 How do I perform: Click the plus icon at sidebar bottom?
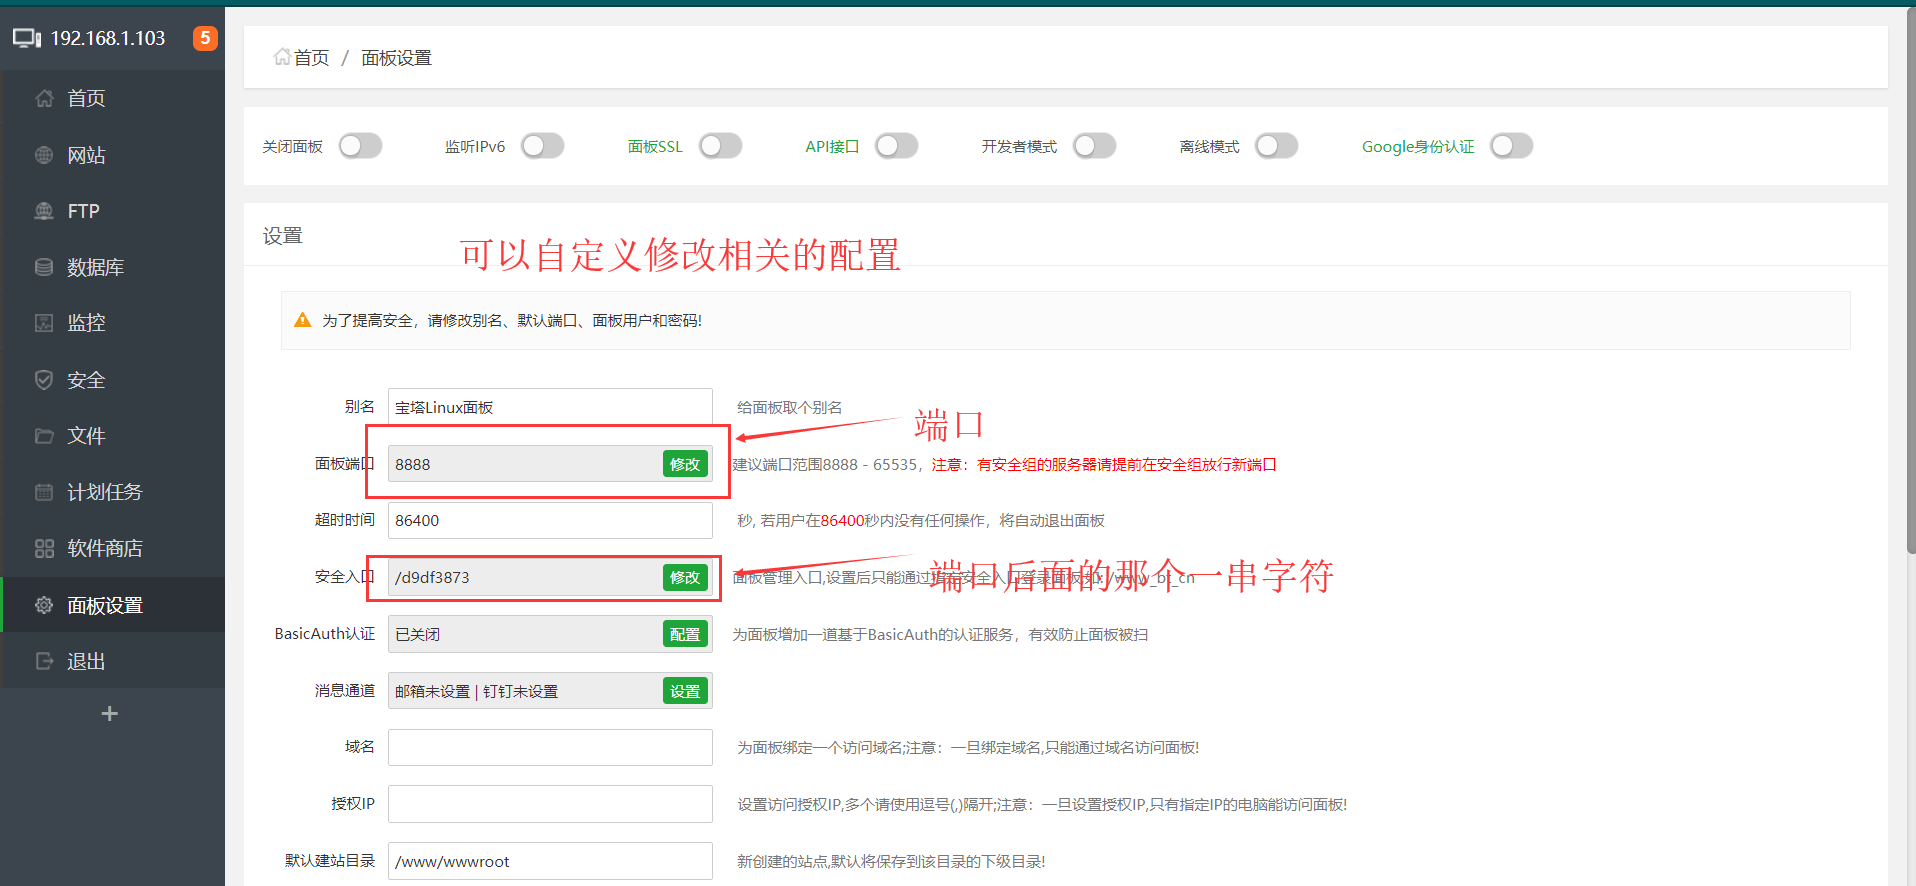(110, 713)
